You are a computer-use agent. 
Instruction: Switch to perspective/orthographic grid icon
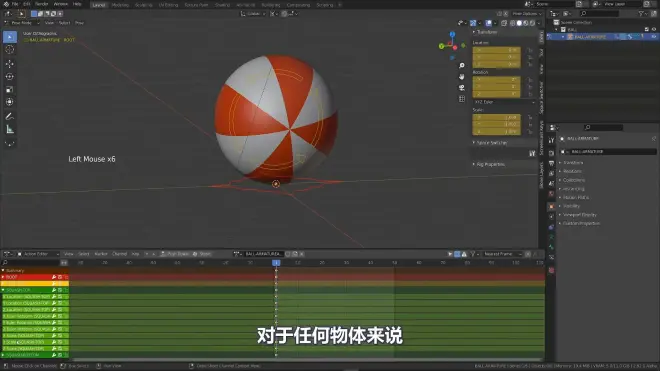tap(462, 99)
